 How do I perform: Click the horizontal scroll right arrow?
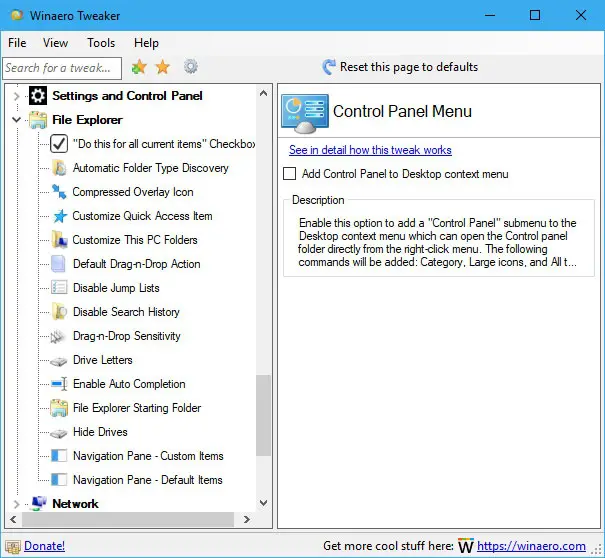pyautogui.click(x=247, y=519)
